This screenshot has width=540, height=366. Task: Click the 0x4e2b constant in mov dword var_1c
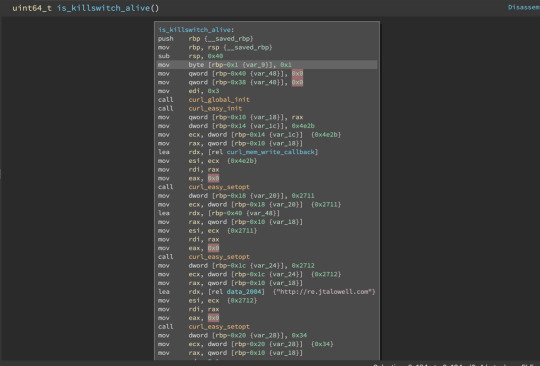[x=303, y=126]
